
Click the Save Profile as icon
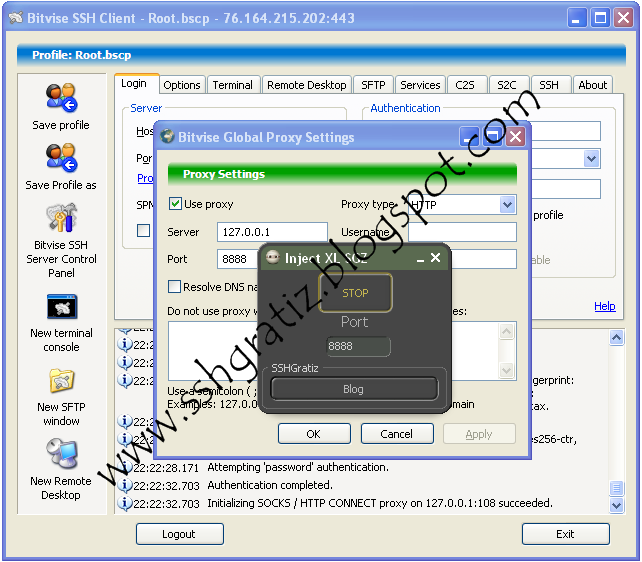(x=61, y=158)
